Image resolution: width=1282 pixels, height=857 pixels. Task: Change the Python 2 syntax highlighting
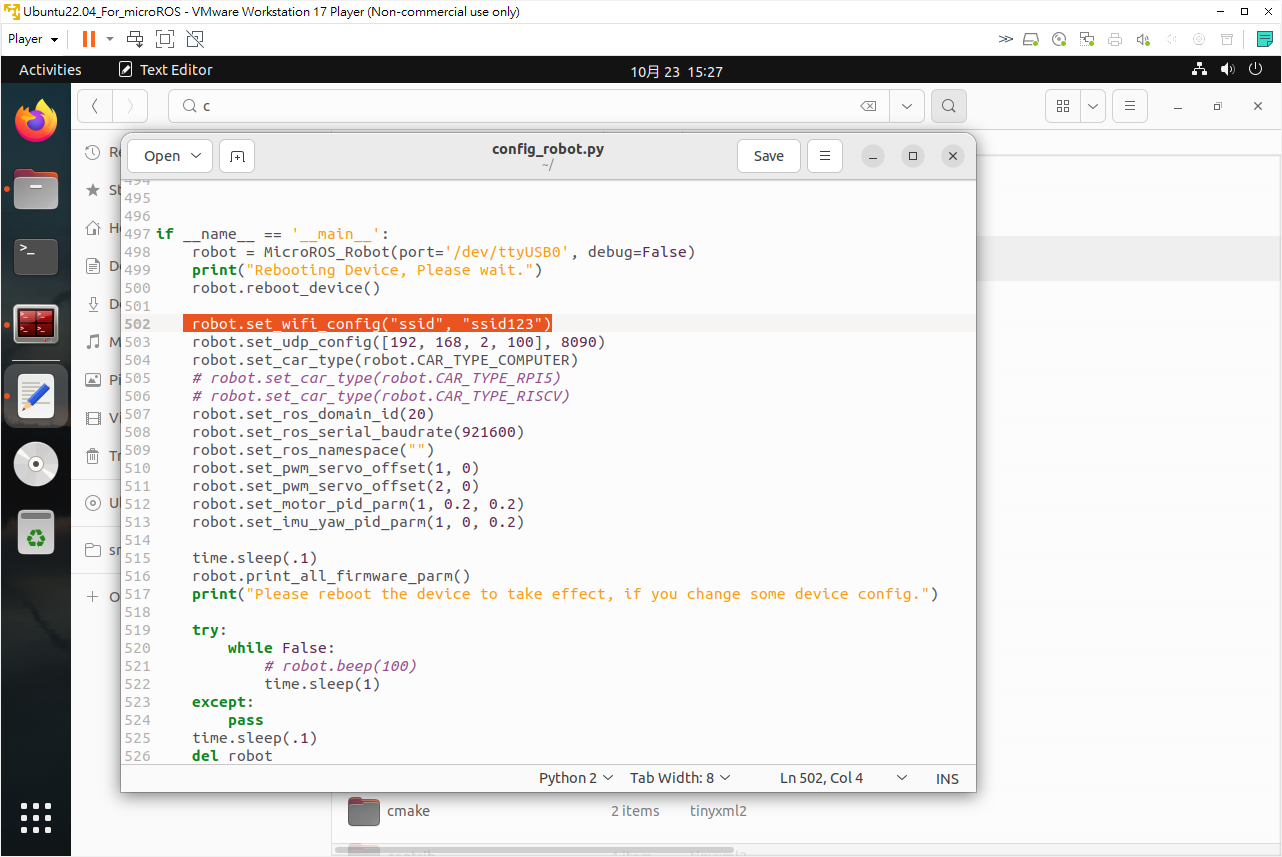tap(575, 778)
